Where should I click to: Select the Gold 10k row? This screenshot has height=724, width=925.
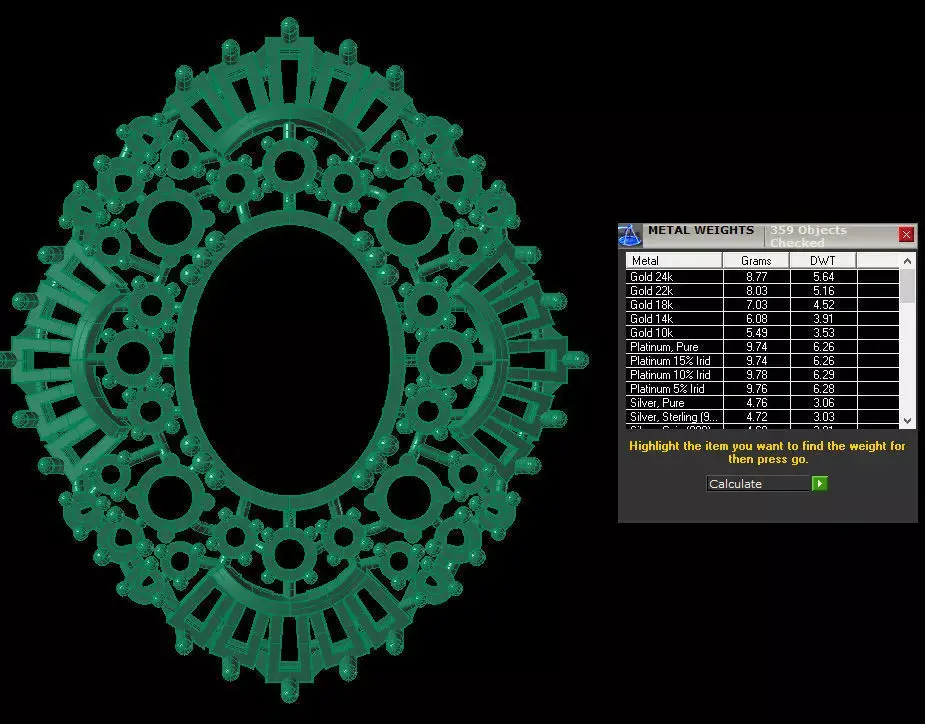pos(762,333)
